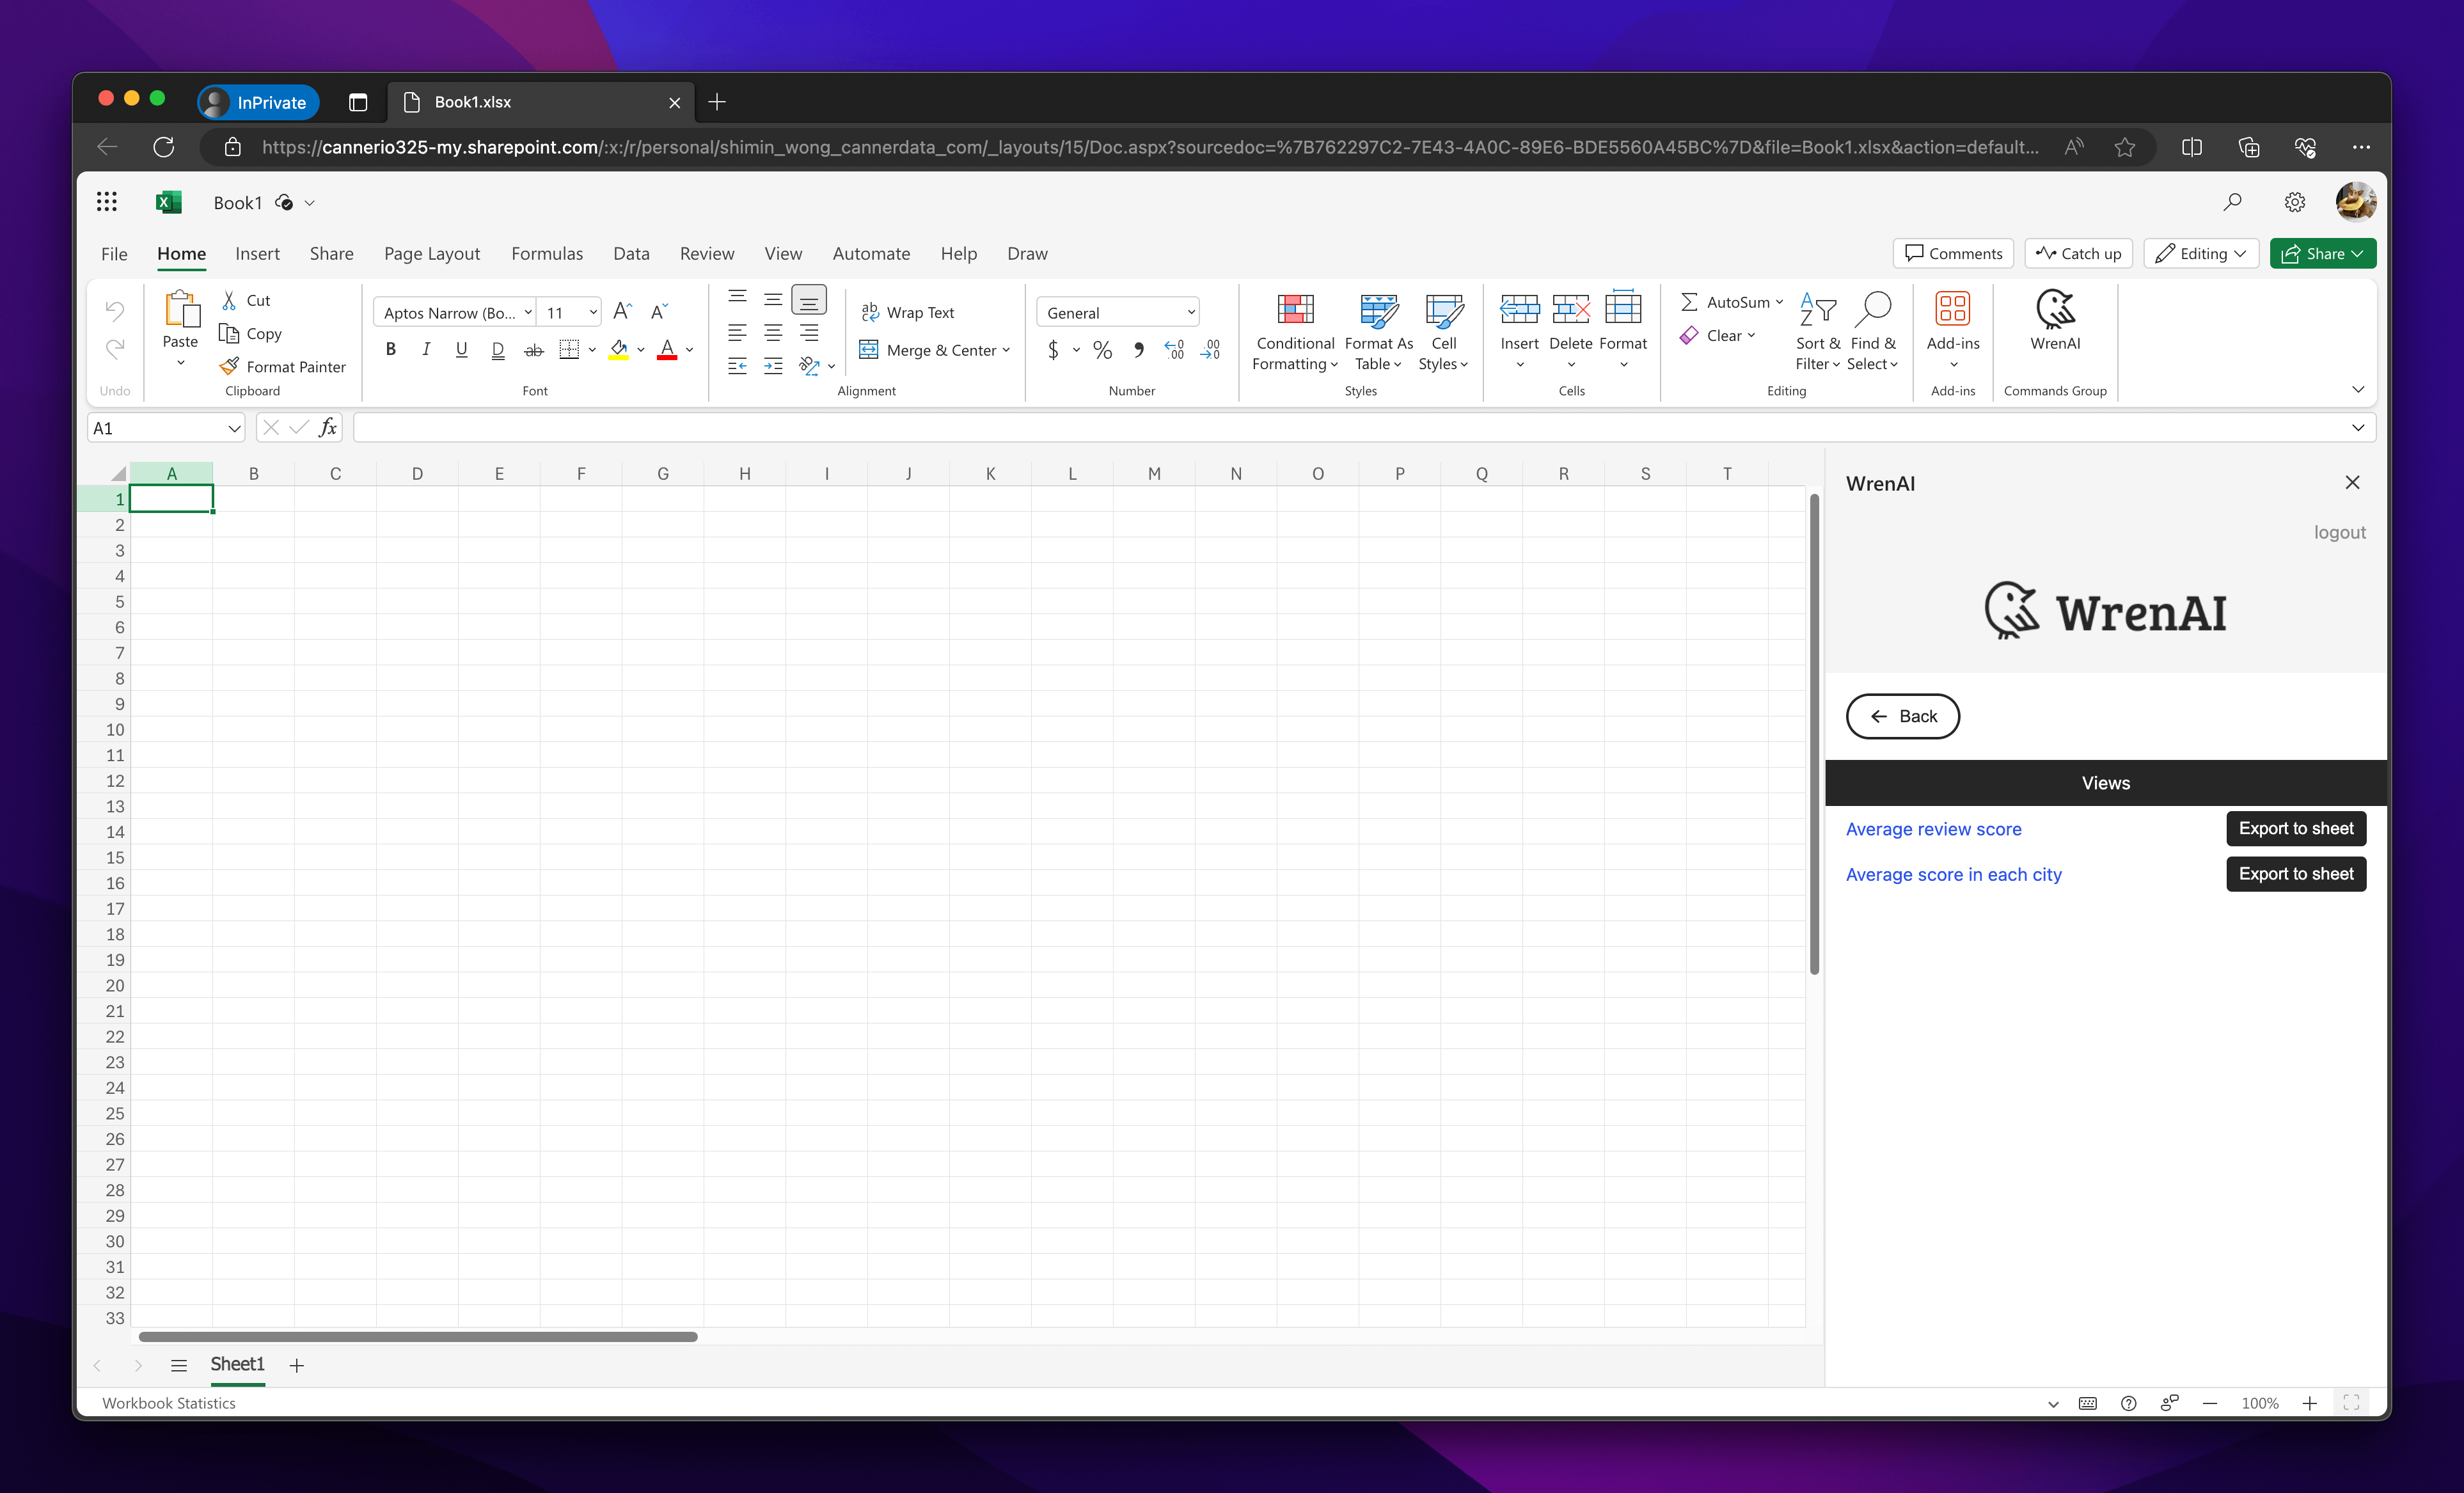Click Decrease Decimal icon

[1210, 349]
